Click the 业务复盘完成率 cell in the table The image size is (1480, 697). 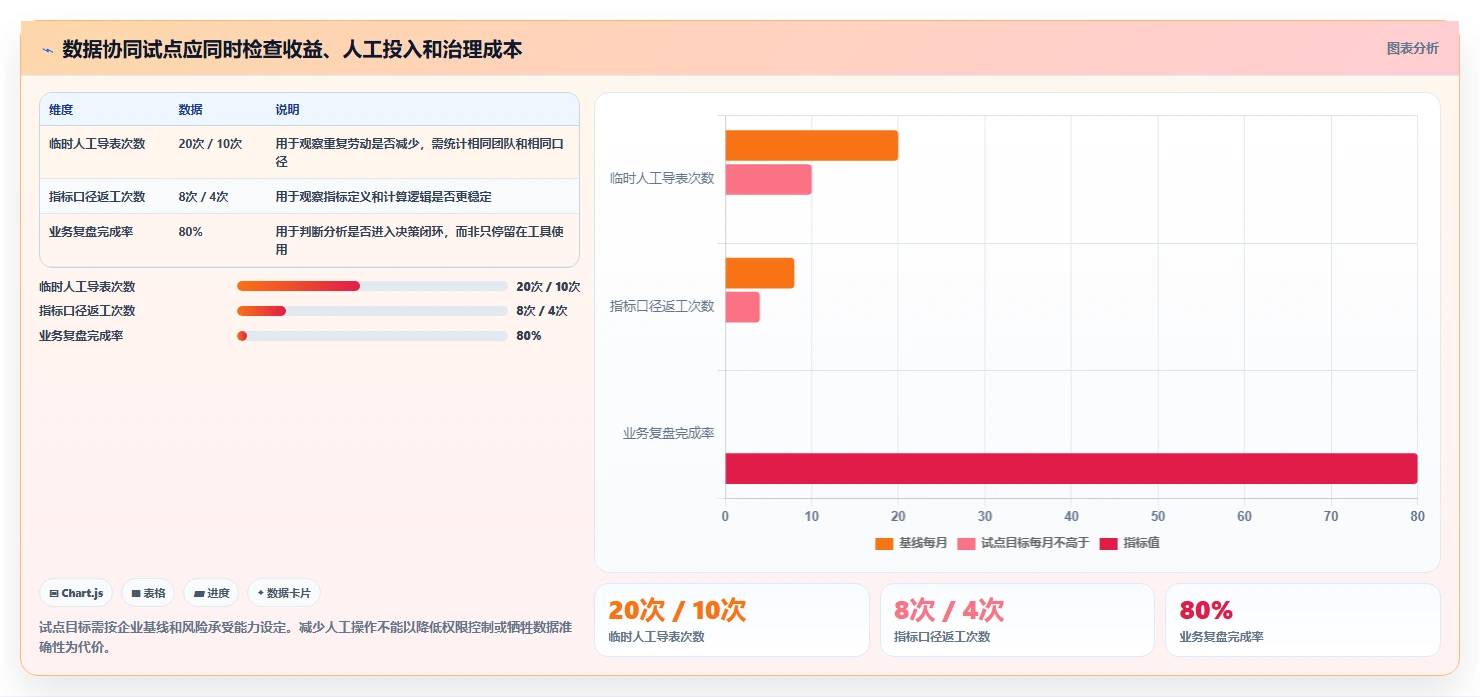click(91, 232)
